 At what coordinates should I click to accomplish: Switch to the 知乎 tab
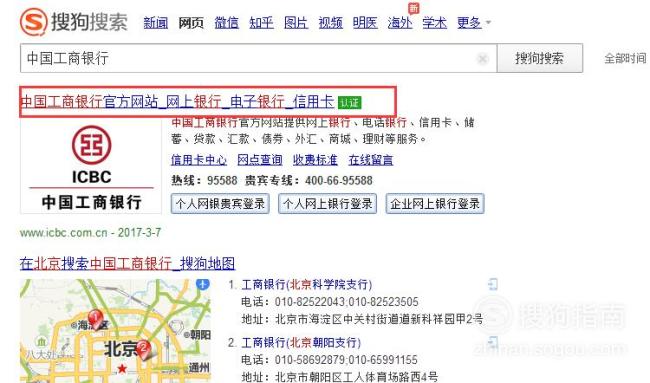[261, 22]
